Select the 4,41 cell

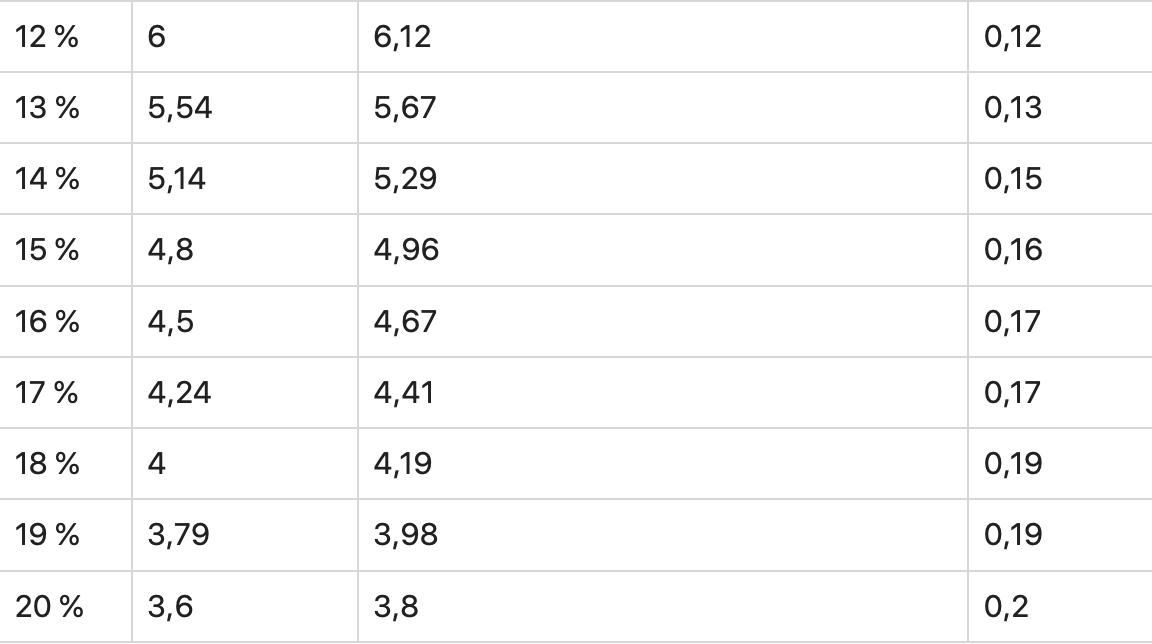[404, 392]
